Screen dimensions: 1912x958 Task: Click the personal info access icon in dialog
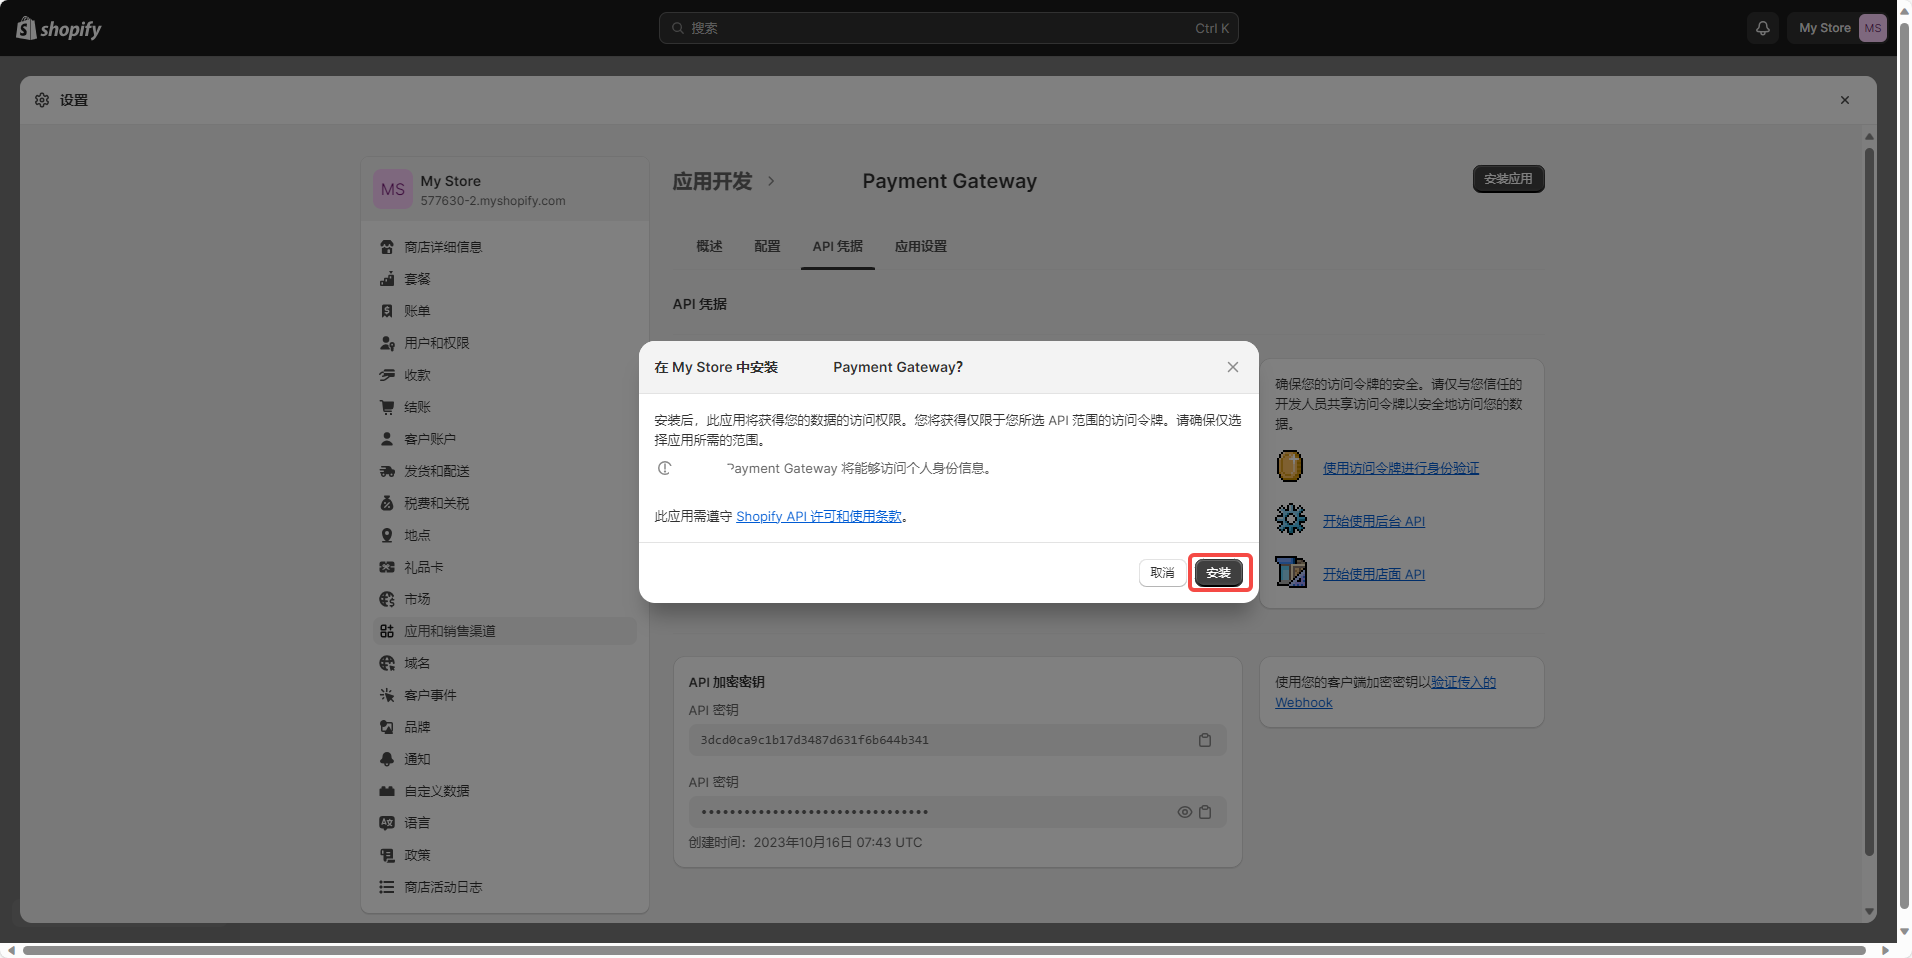(x=665, y=468)
